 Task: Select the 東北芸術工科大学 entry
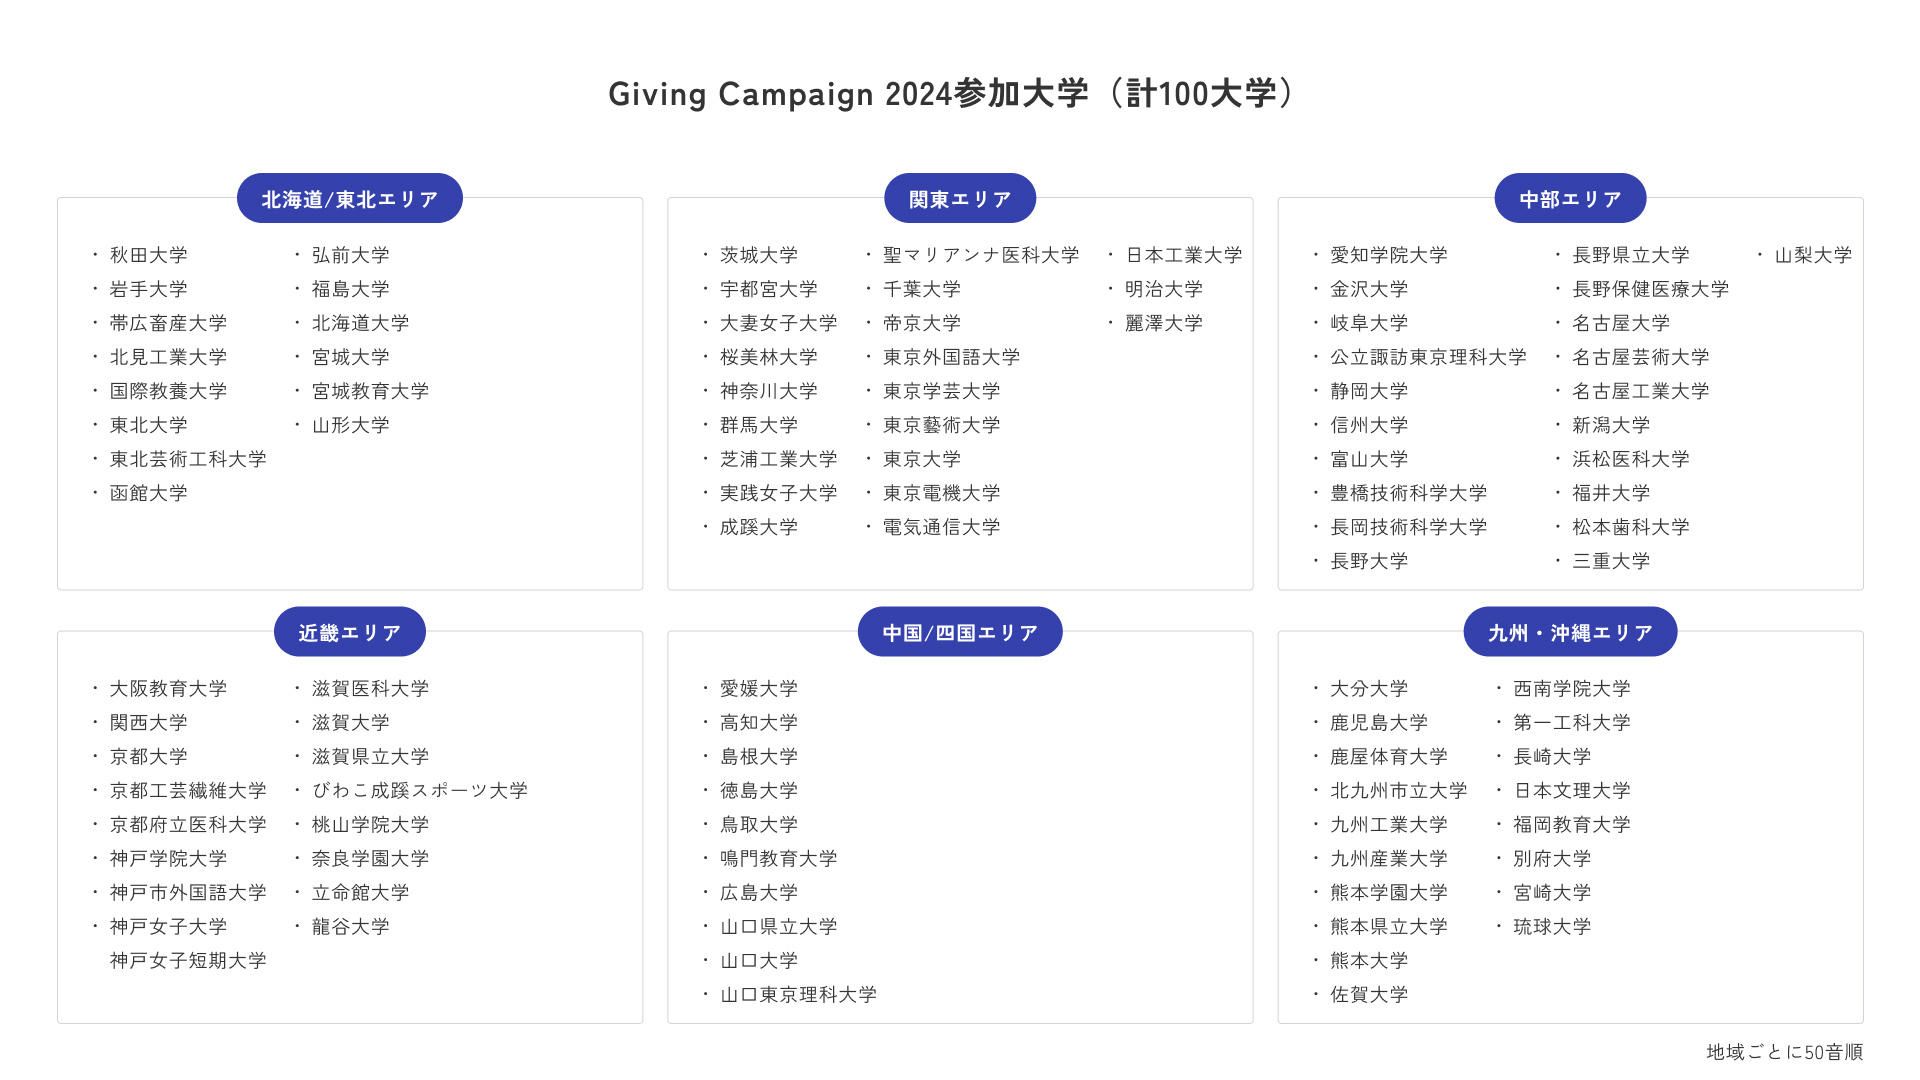click(188, 459)
